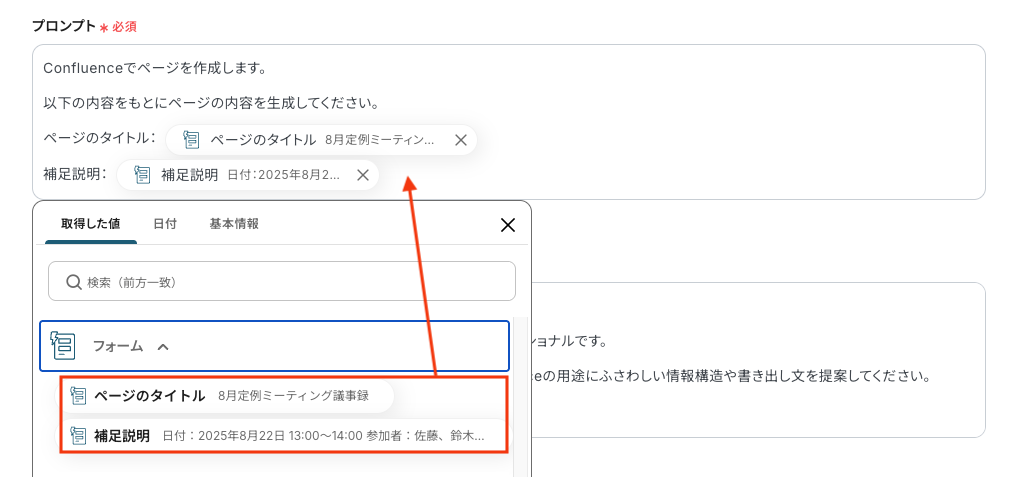Remove the ページのタイトル chip from the prompt
This screenshot has height=477, width=1014.
click(461, 140)
